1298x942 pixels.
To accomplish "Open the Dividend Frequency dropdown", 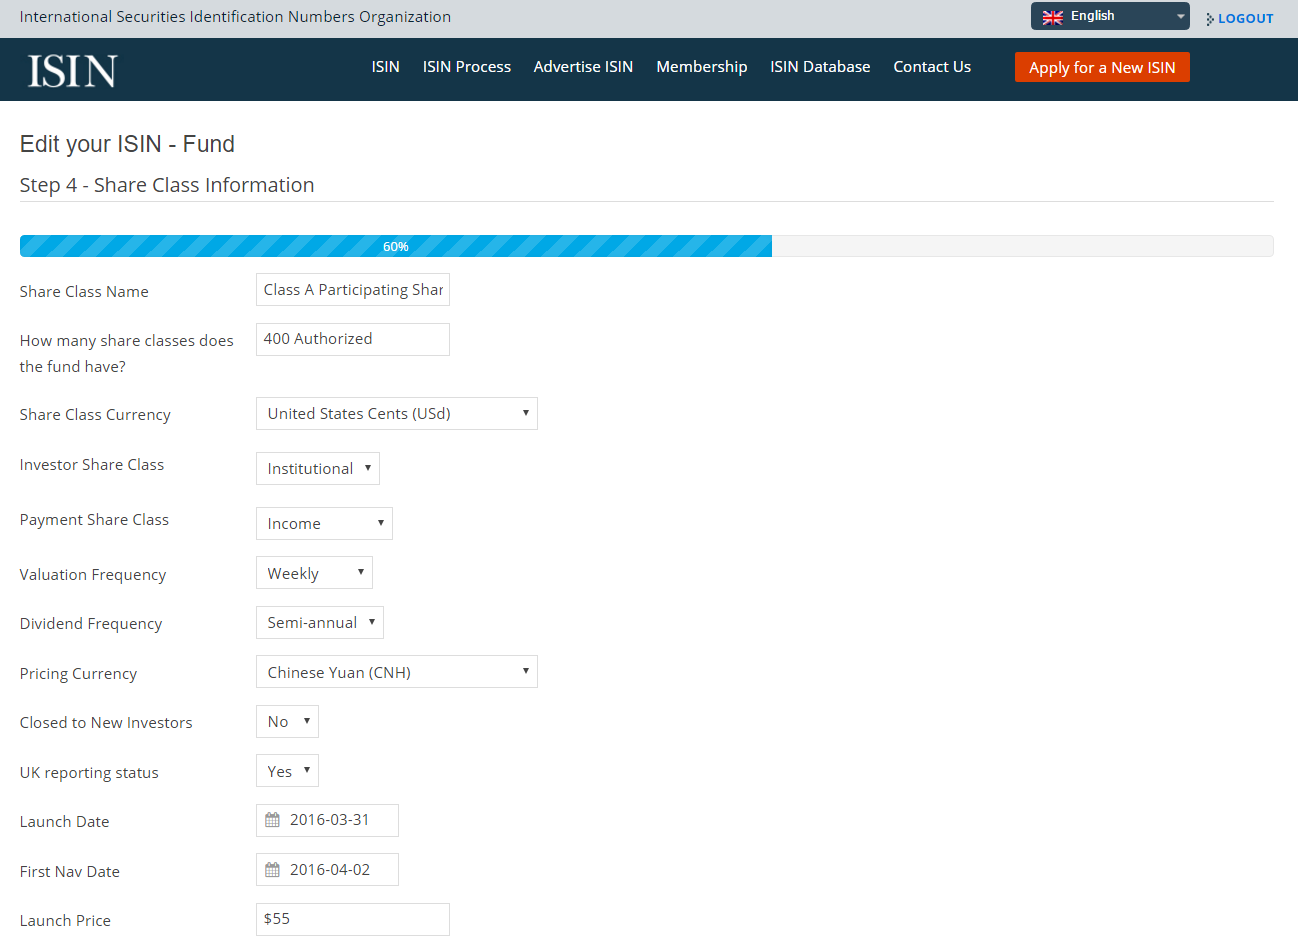I will click(319, 623).
